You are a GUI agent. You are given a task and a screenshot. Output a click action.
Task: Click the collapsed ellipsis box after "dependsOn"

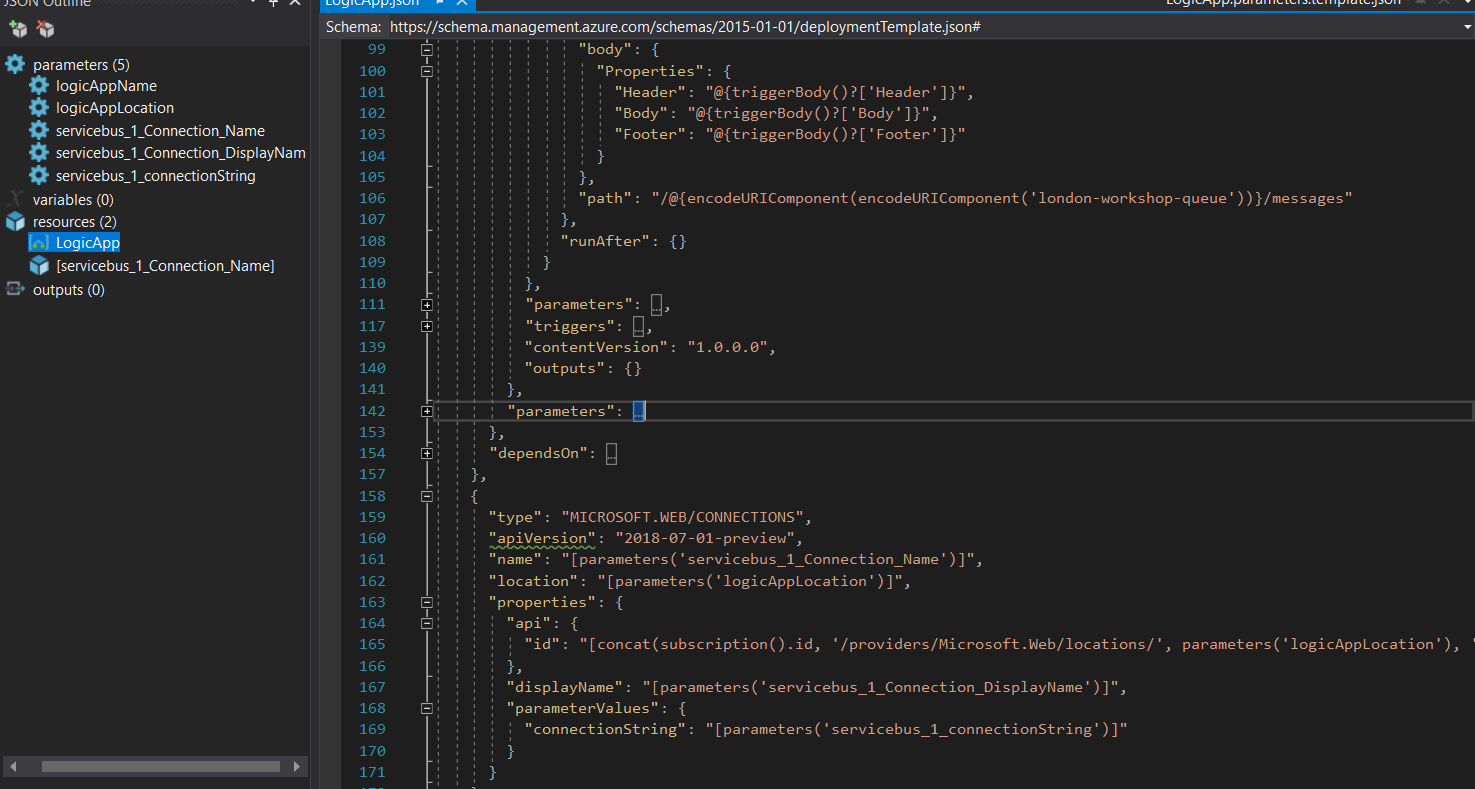tap(612, 454)
